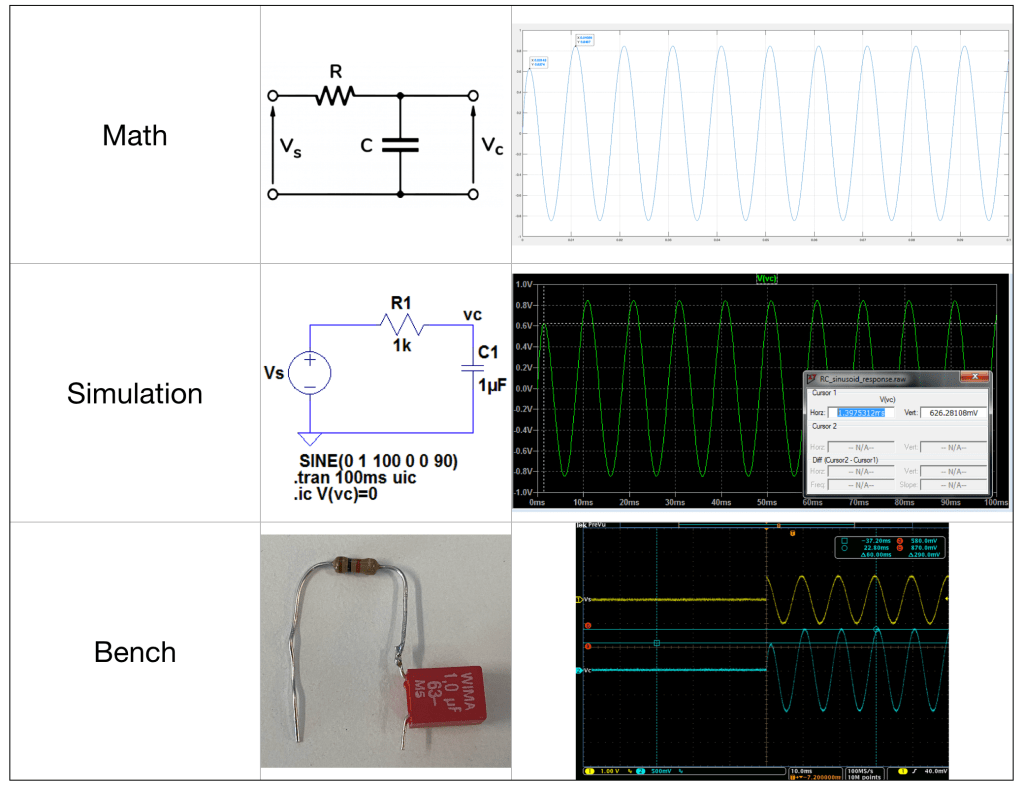Select the Bench row label
1023x792 pixels.
coord(134,652)
